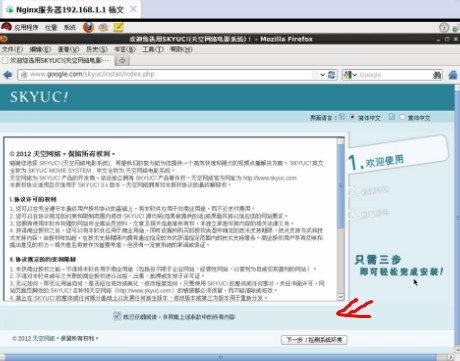Image resolution: width=460 pixels, height=361 pixels.
Task: Open the Firefox 文件 (F) menu
Action: [12, 49]
